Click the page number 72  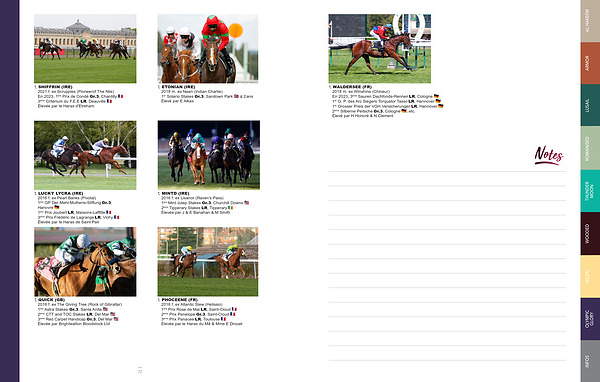click(x=140, y=371)
